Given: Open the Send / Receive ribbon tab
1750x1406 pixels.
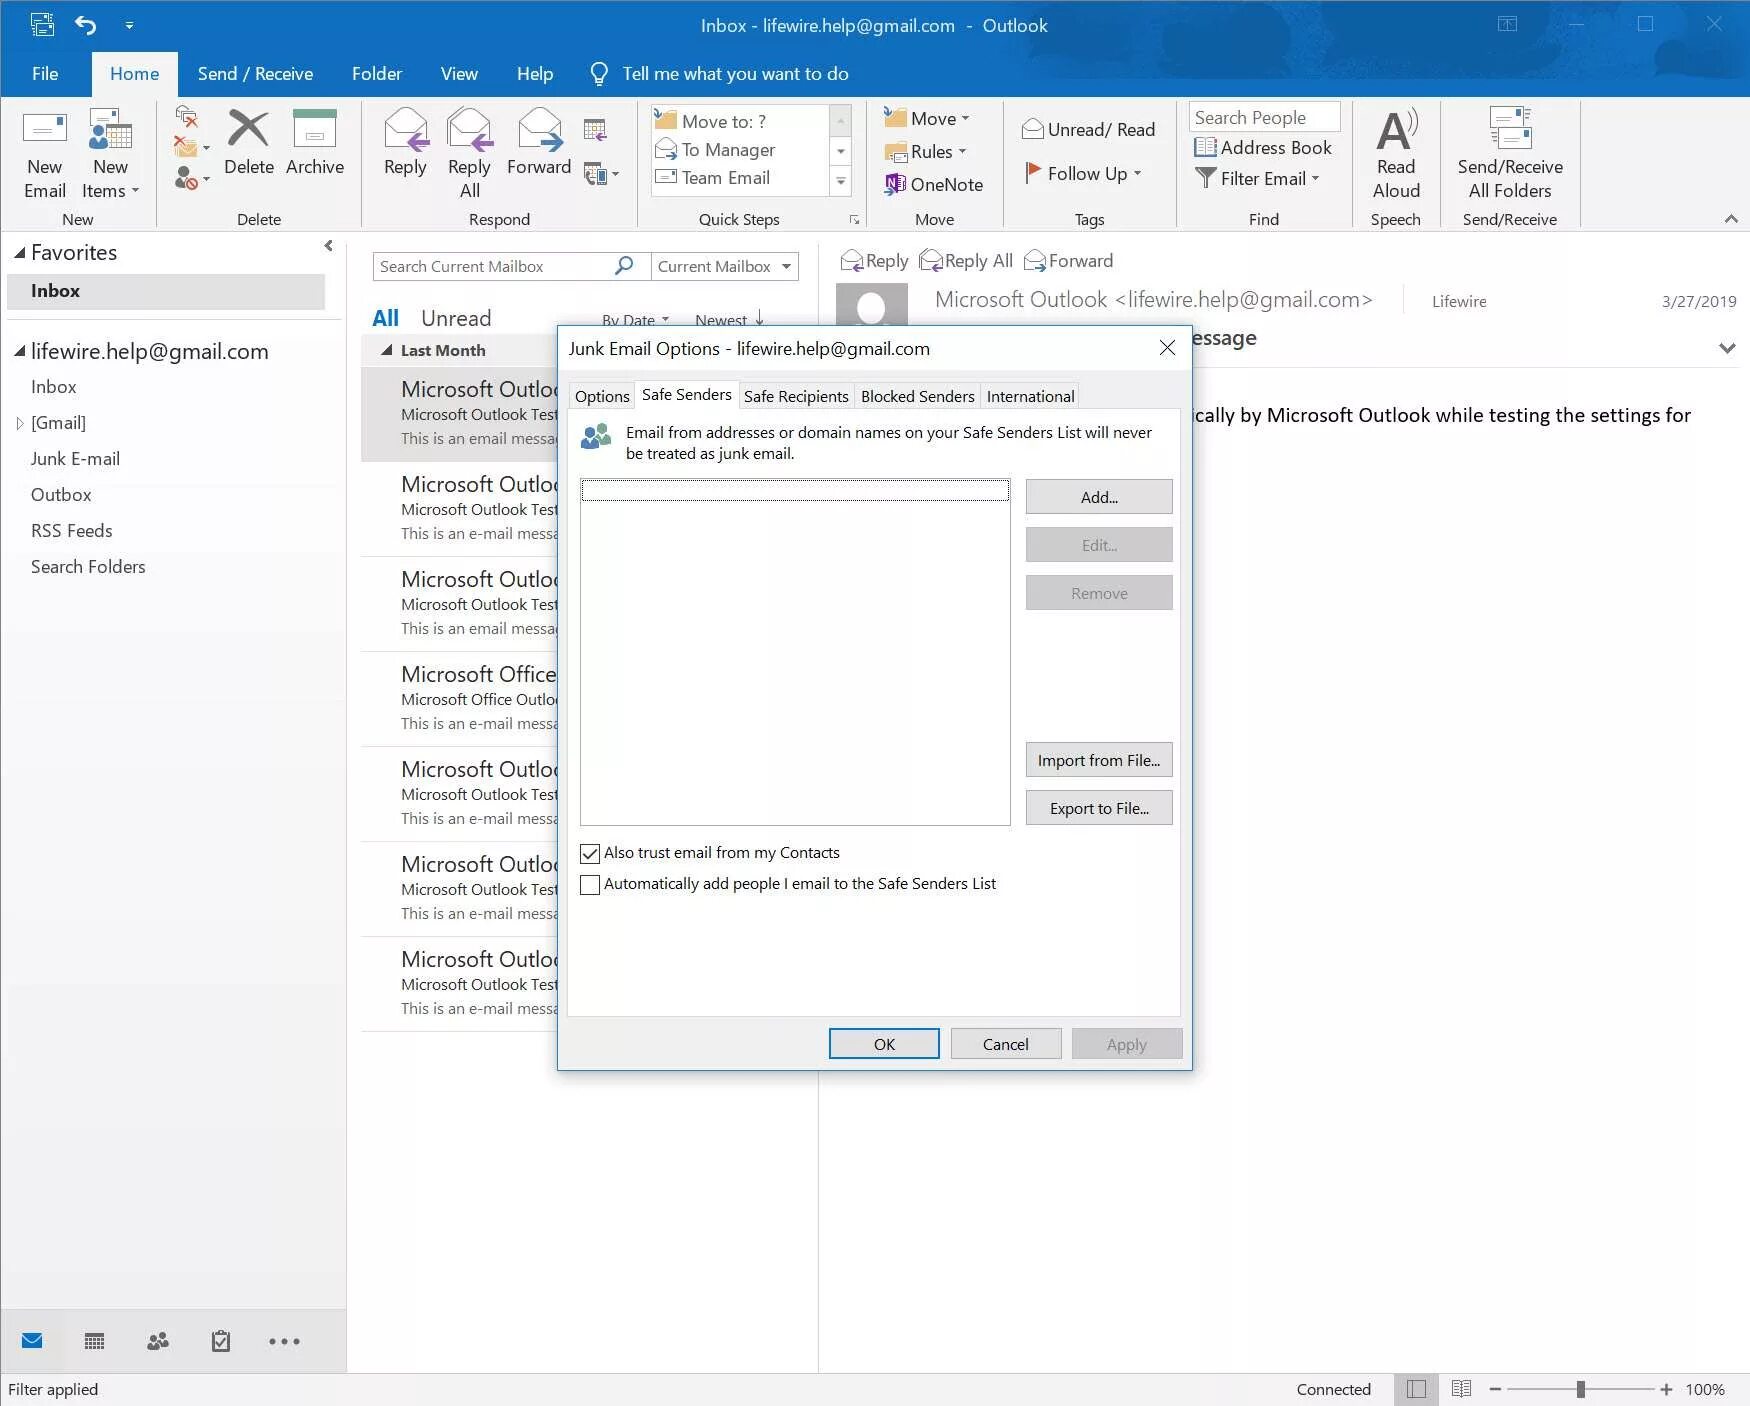Looking at the screenshot, I should [x=255, y=74].
